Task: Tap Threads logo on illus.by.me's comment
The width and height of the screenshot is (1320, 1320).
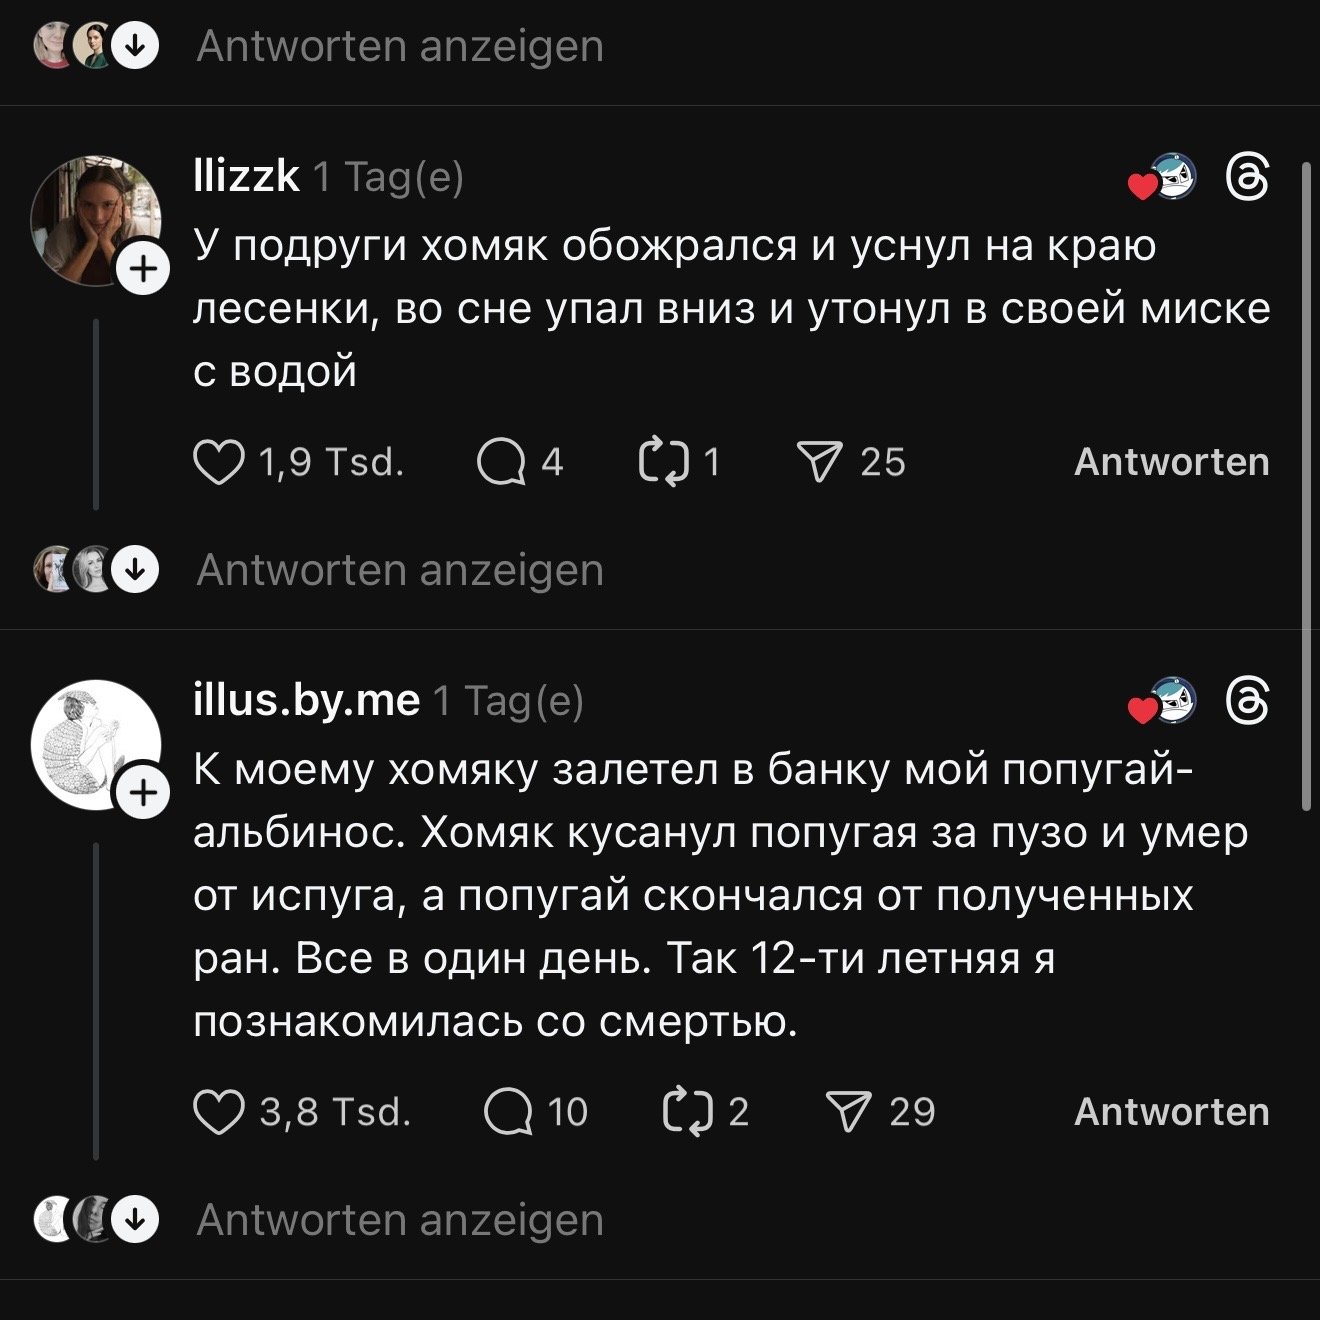Action: [x=1247, y=702]
